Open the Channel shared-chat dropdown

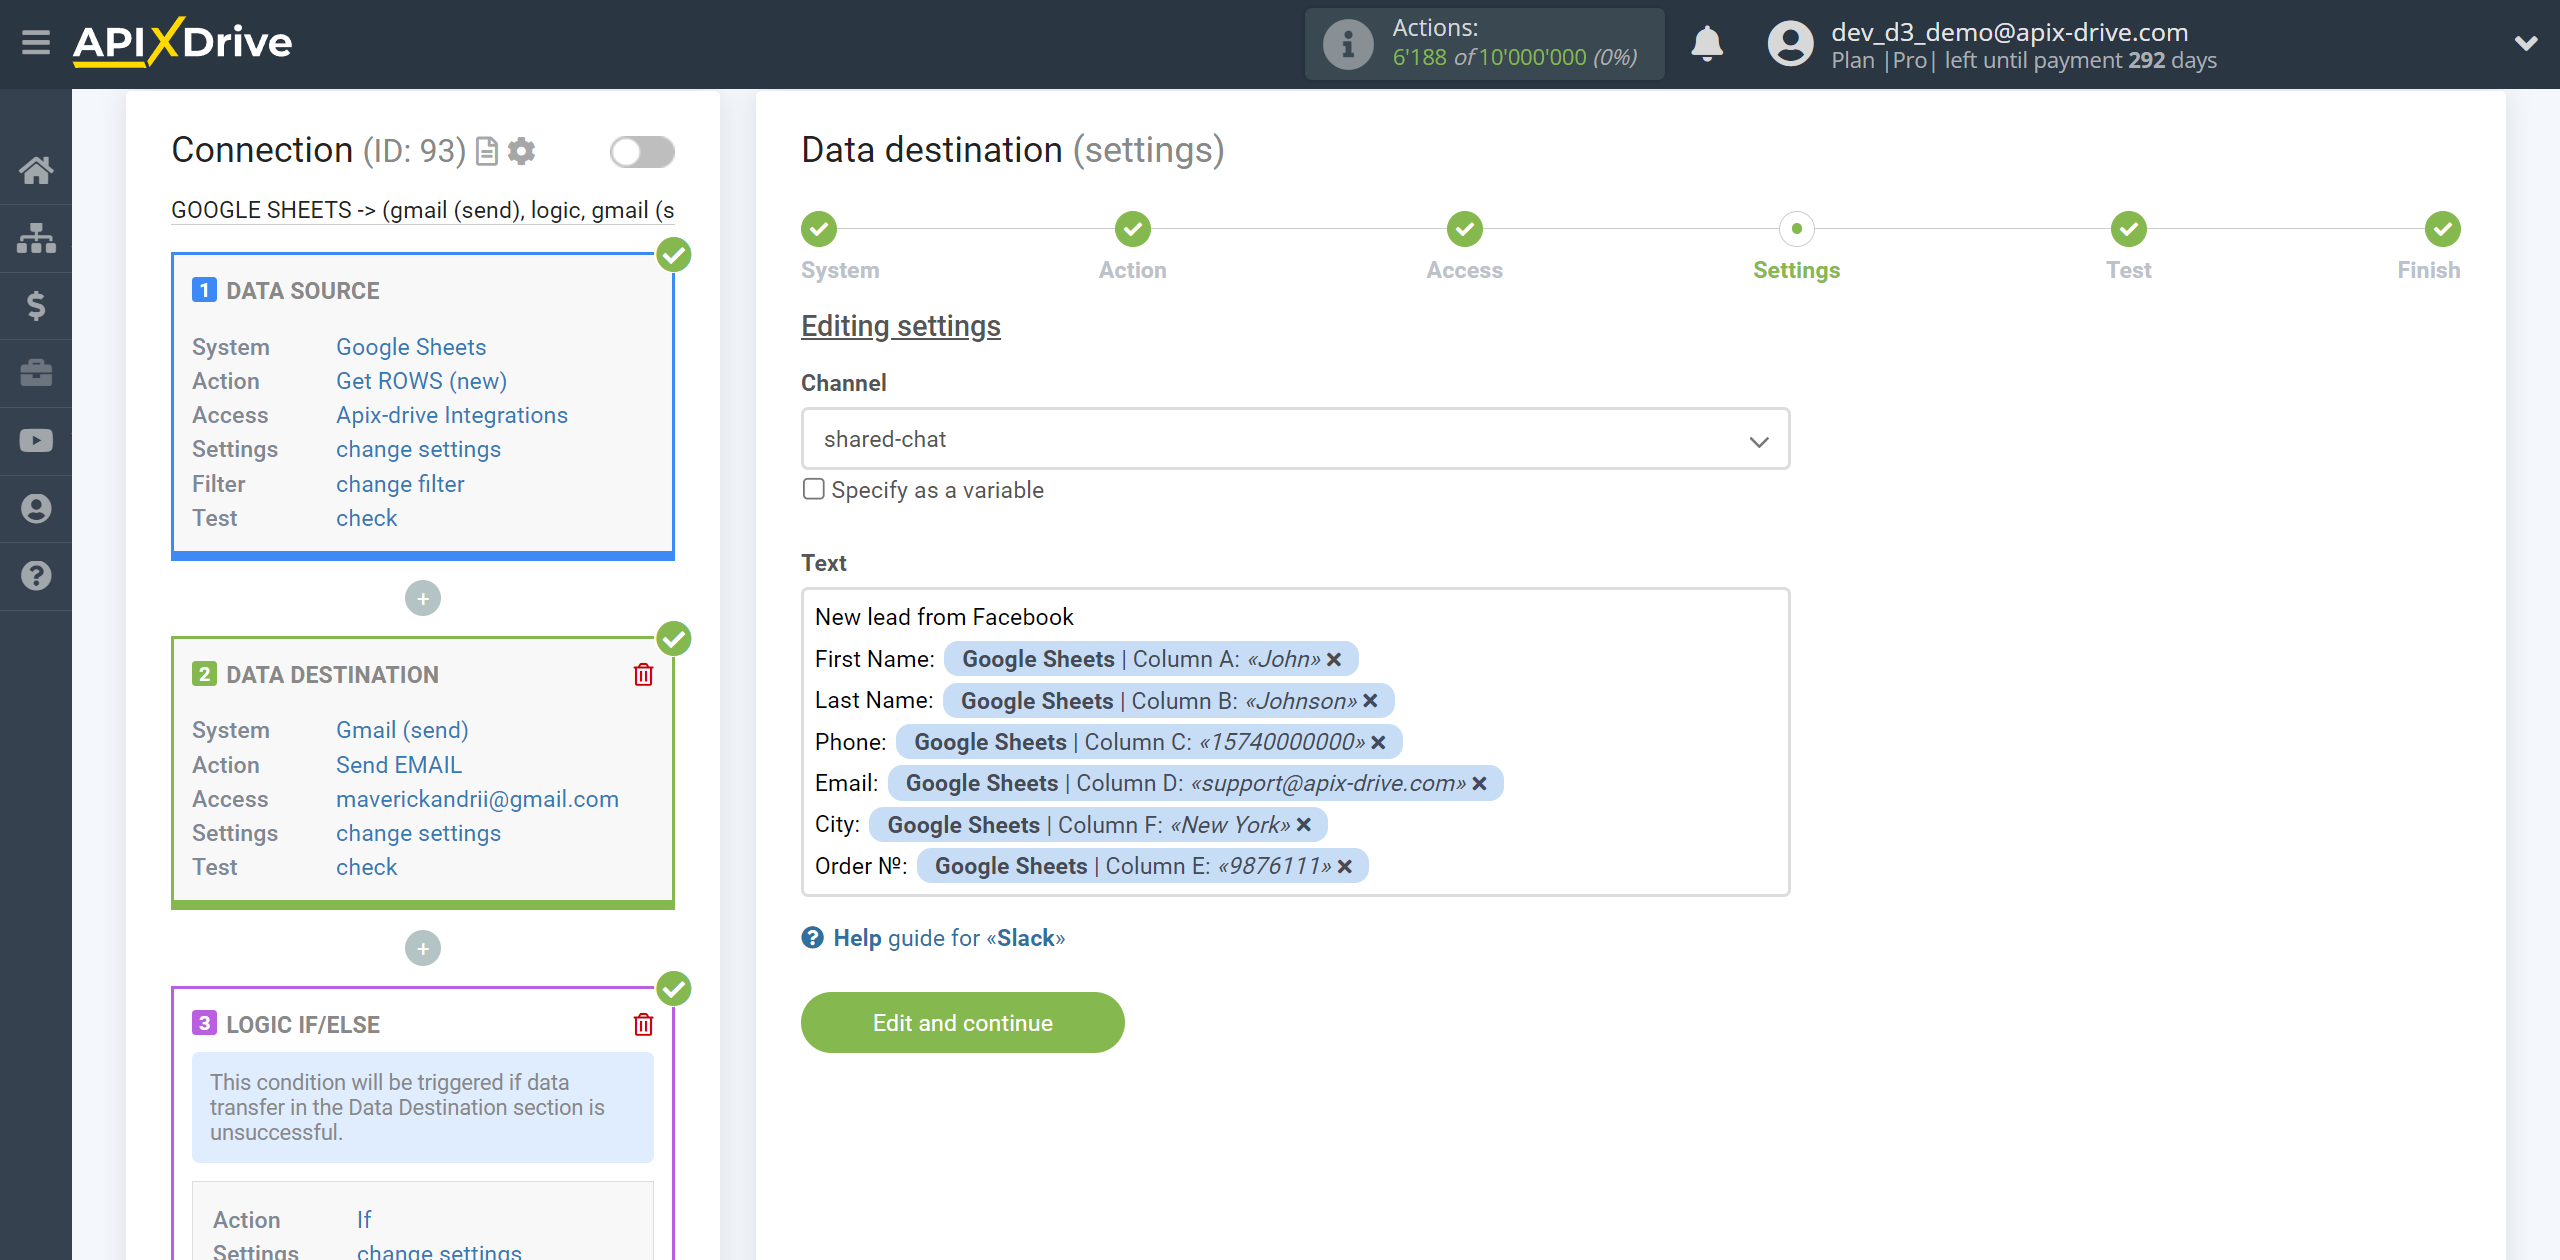pyautogui.click(x=1295, y=439)
